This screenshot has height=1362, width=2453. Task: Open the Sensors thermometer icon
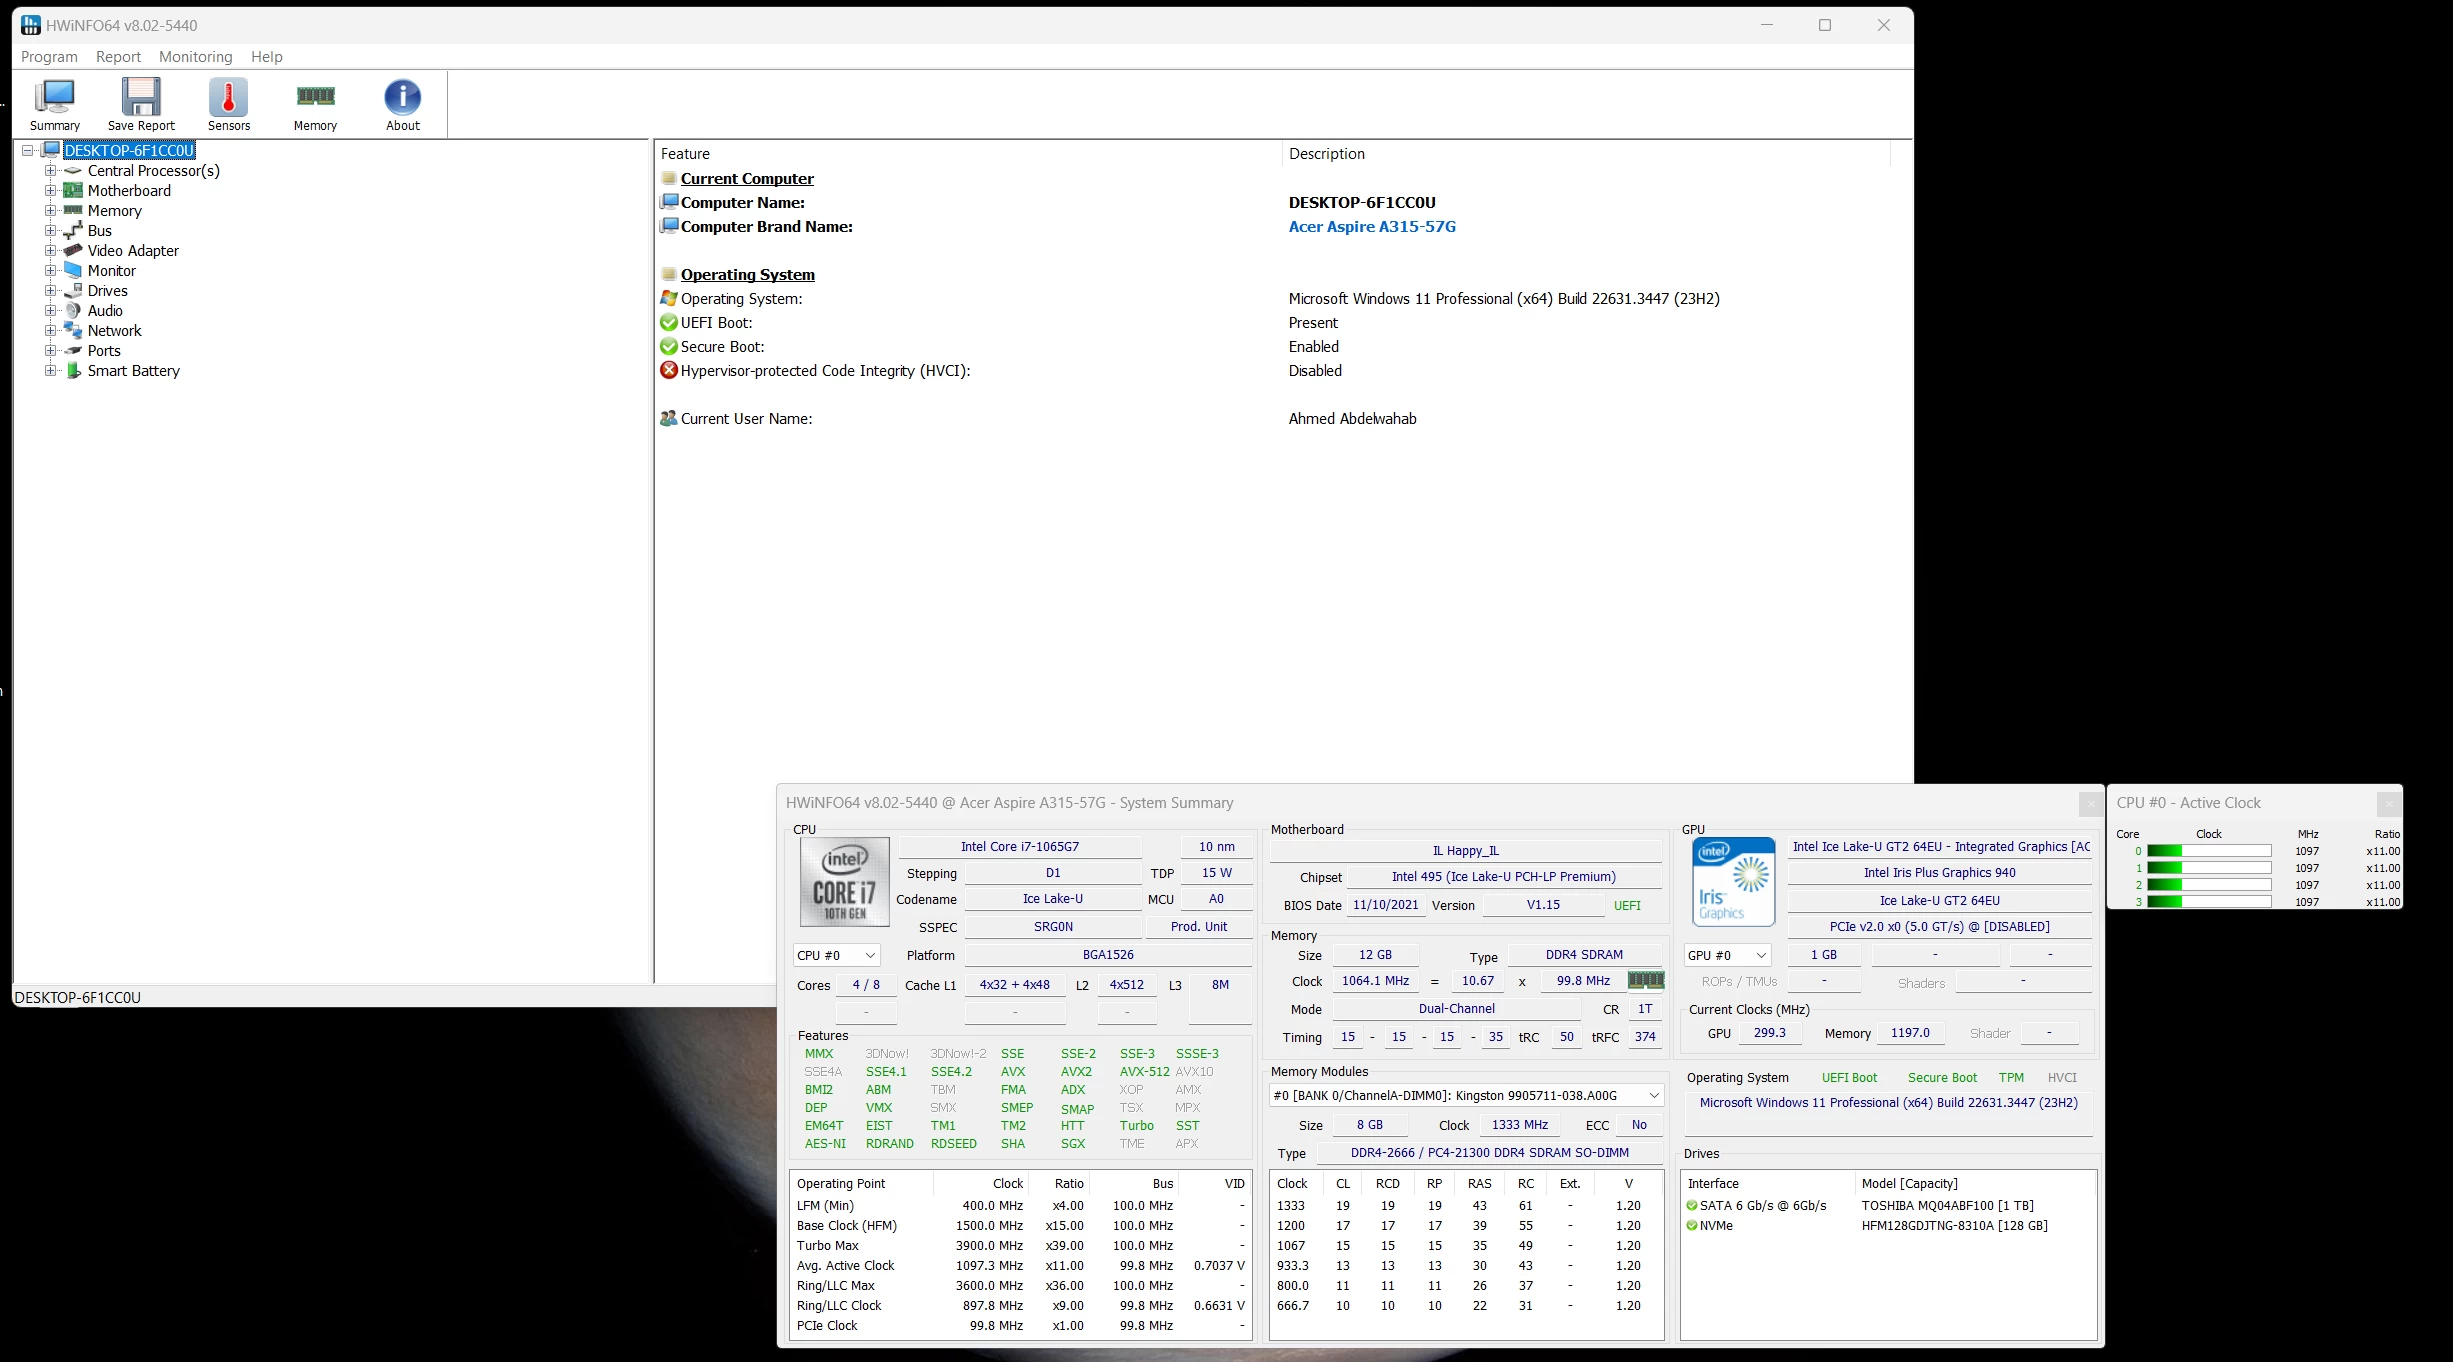(x=228, y=97)
